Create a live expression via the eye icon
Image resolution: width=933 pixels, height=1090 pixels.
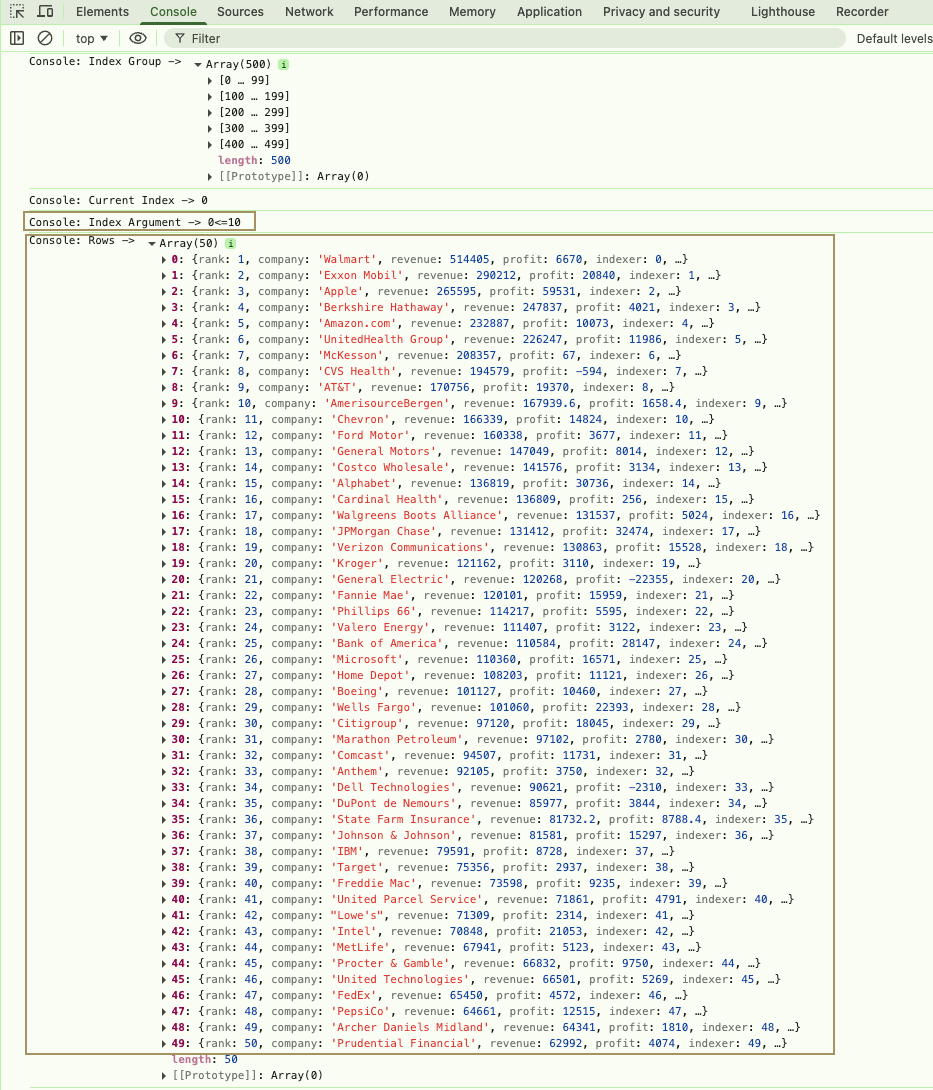pos(138,37)
